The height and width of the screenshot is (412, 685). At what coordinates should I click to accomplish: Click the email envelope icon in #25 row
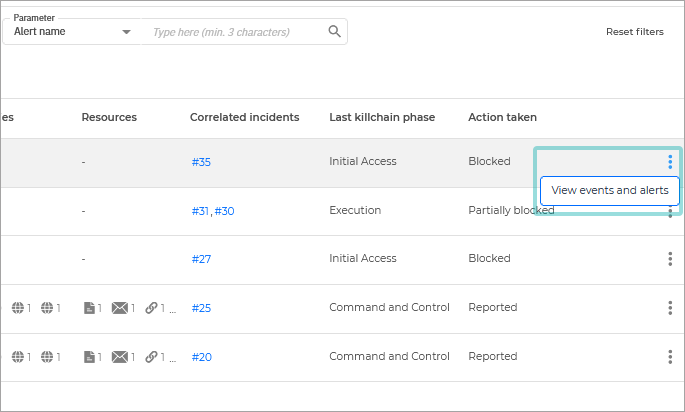pos(120,308)
